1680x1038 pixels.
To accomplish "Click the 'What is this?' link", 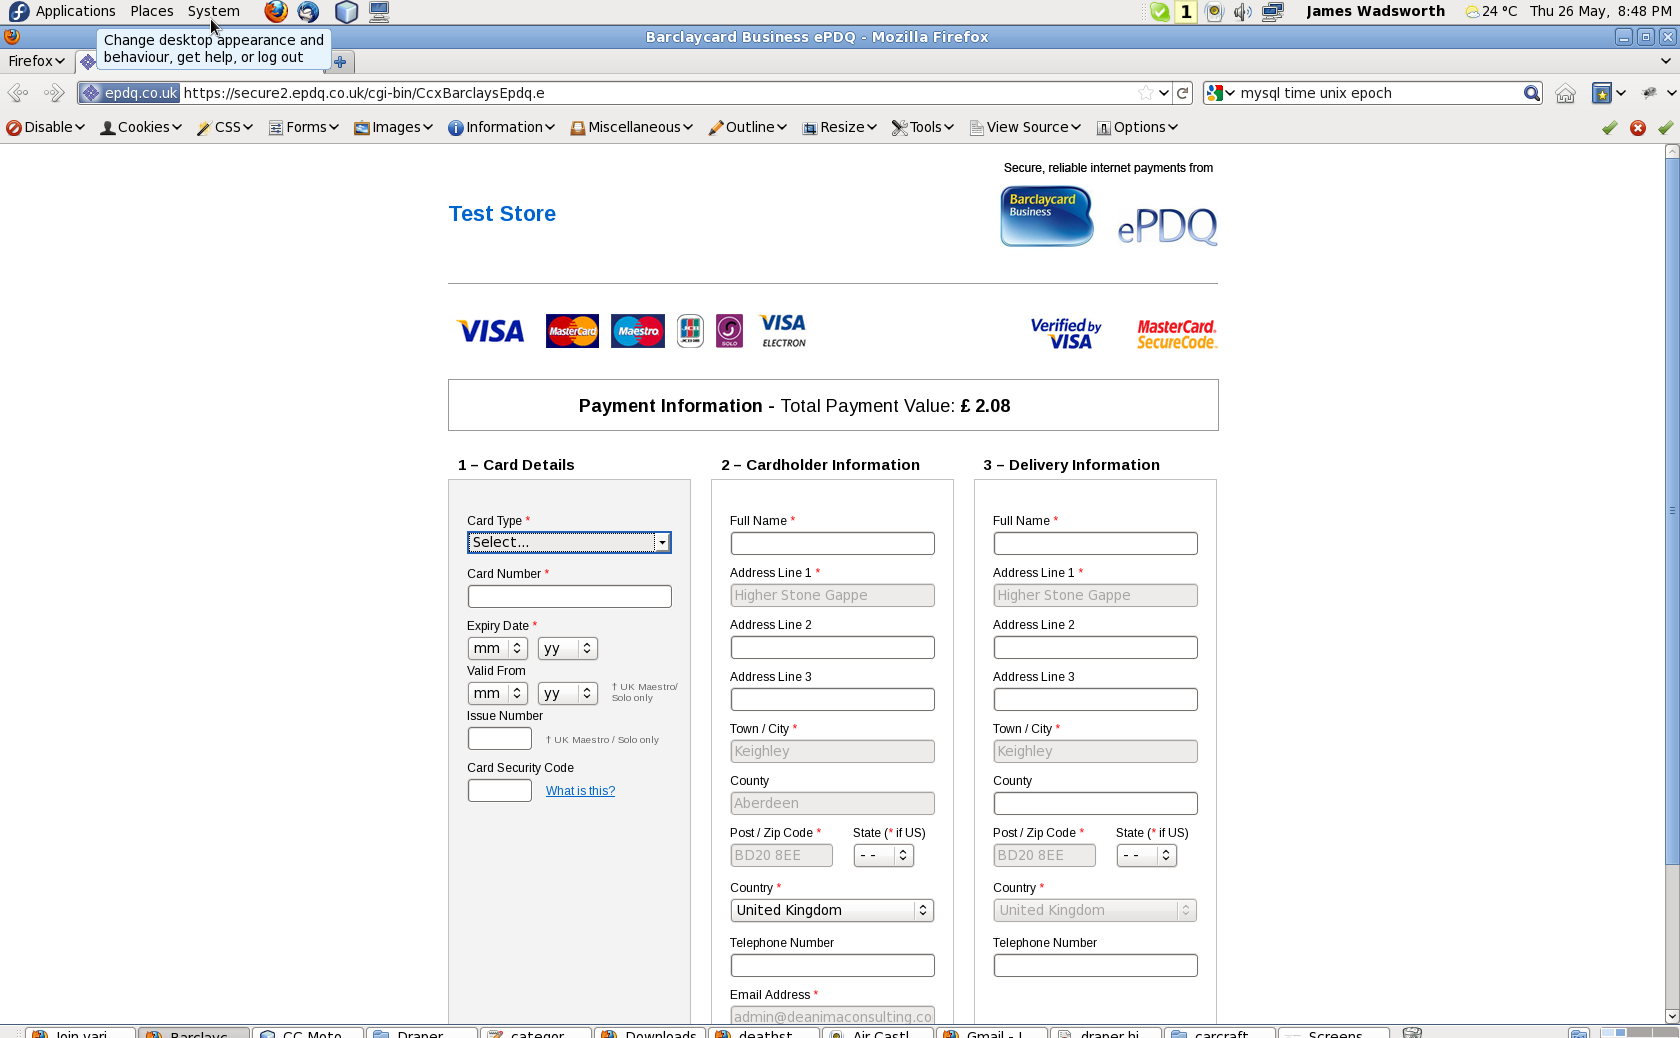I will pos(580,791).
